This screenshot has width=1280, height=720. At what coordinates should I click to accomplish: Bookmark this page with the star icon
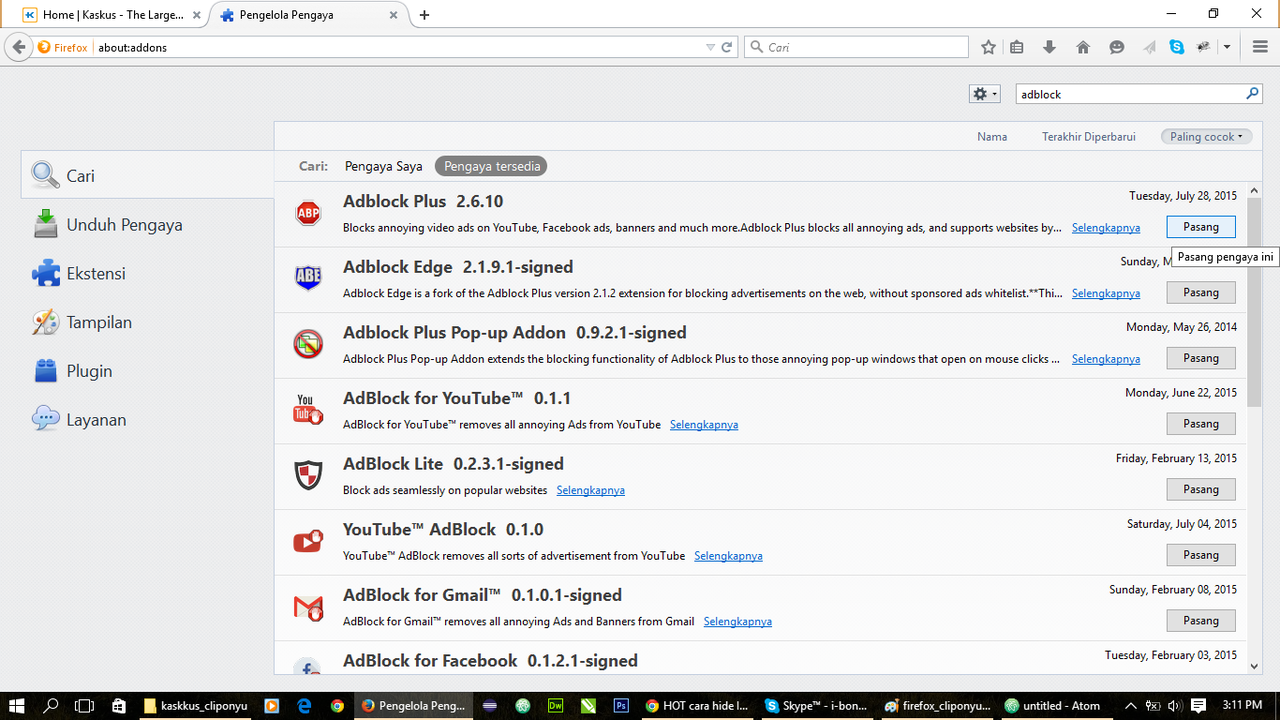pyautogui.click(x=988, y=47)
